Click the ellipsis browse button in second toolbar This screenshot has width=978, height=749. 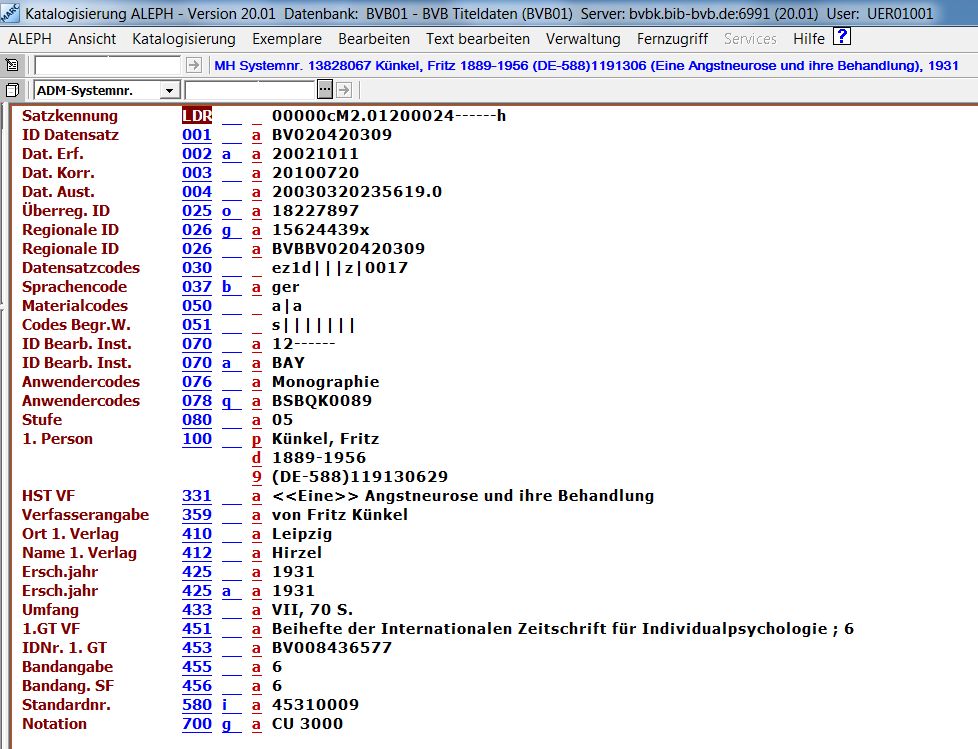click(324, 90)
